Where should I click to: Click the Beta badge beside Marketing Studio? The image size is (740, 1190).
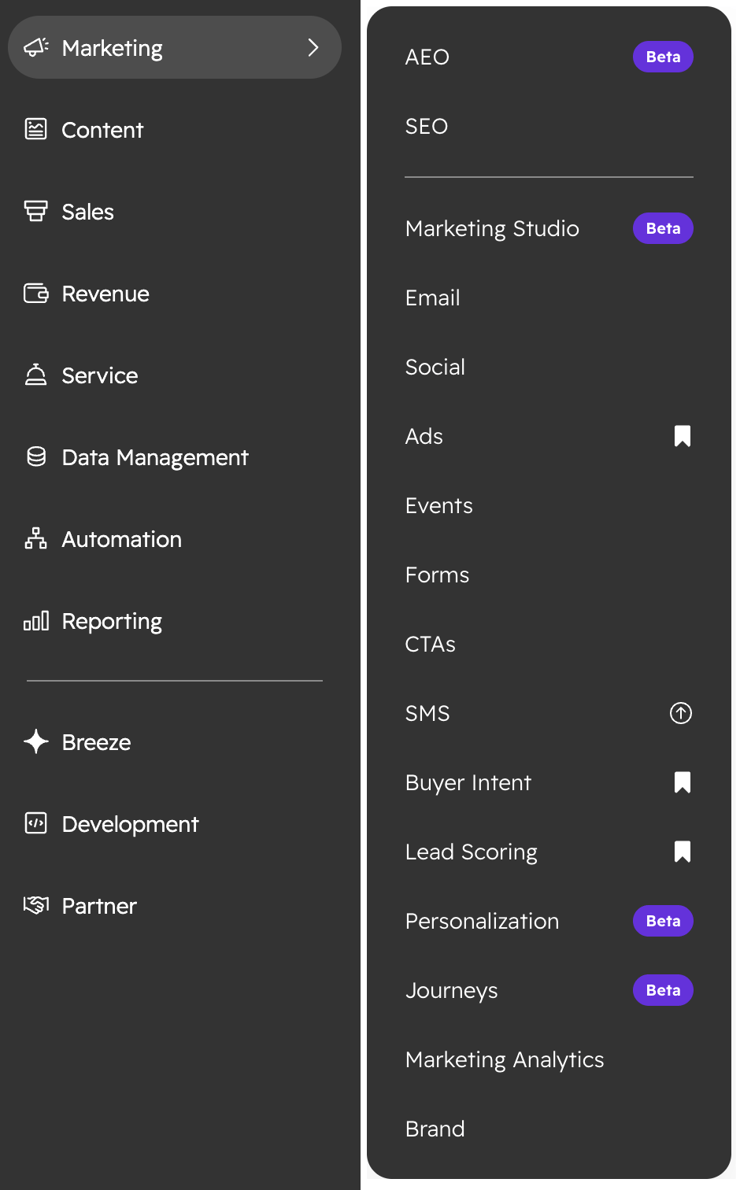(x=663, y=228)
